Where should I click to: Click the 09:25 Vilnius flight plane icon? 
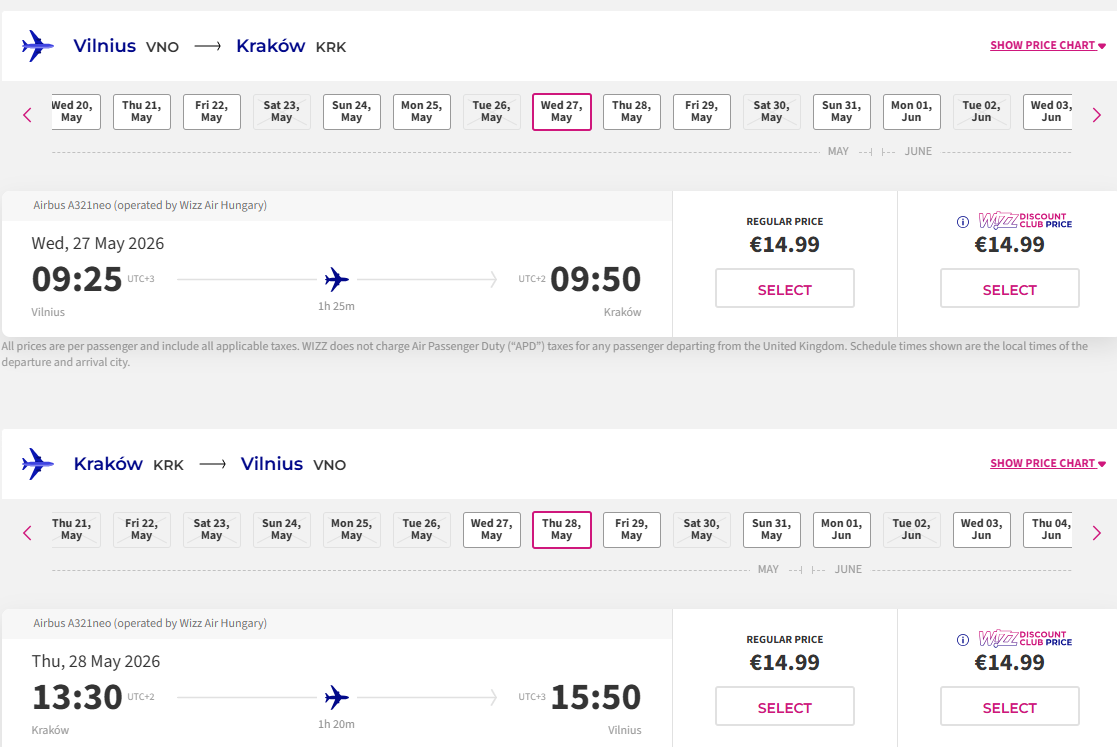[337, 279]
